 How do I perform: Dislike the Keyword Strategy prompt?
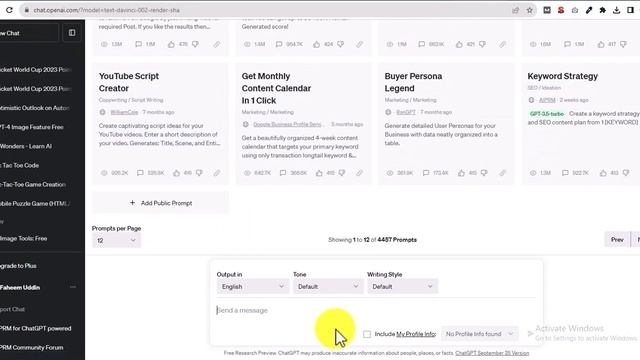point(626,173)
